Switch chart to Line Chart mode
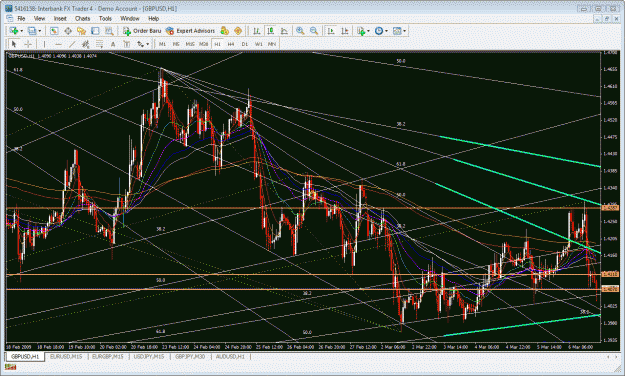Image resolution: width=625 pixels, height=376 pixels. click(284, 31)
